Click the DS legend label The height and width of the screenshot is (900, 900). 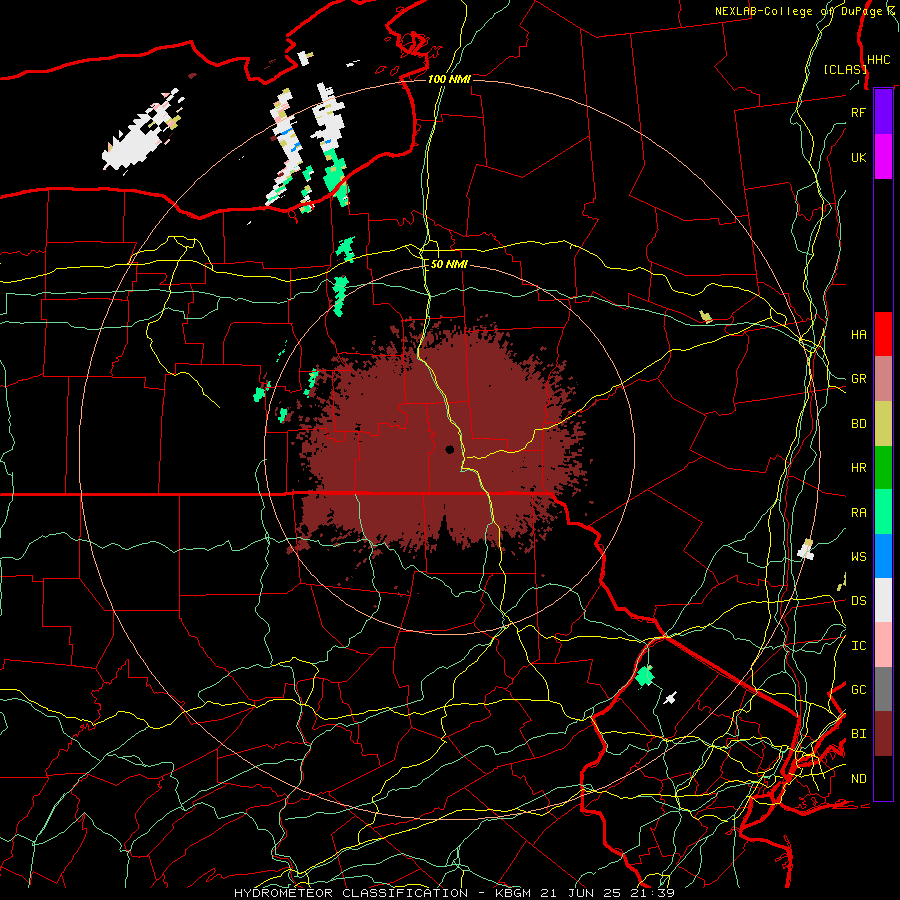858,601
